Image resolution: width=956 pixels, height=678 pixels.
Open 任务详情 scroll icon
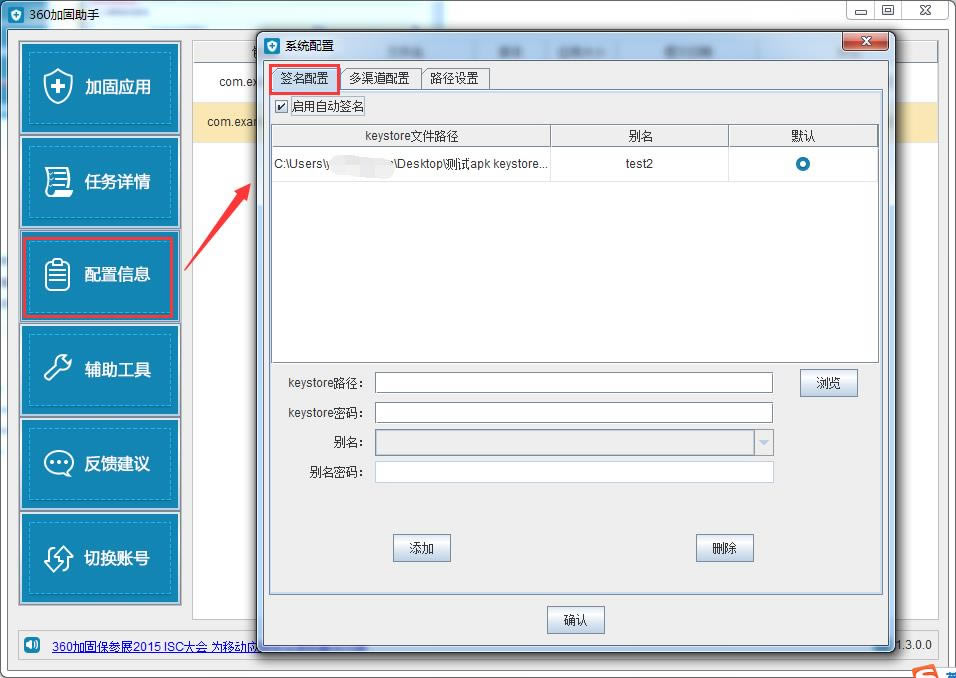click(58, 181)
